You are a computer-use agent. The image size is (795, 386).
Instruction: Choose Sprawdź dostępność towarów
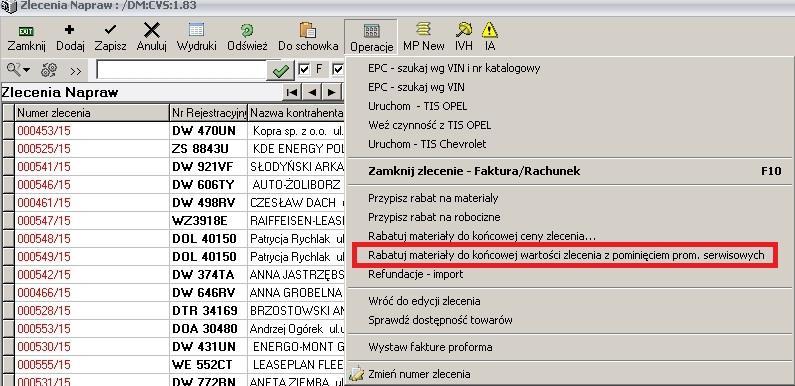(440, 320)
